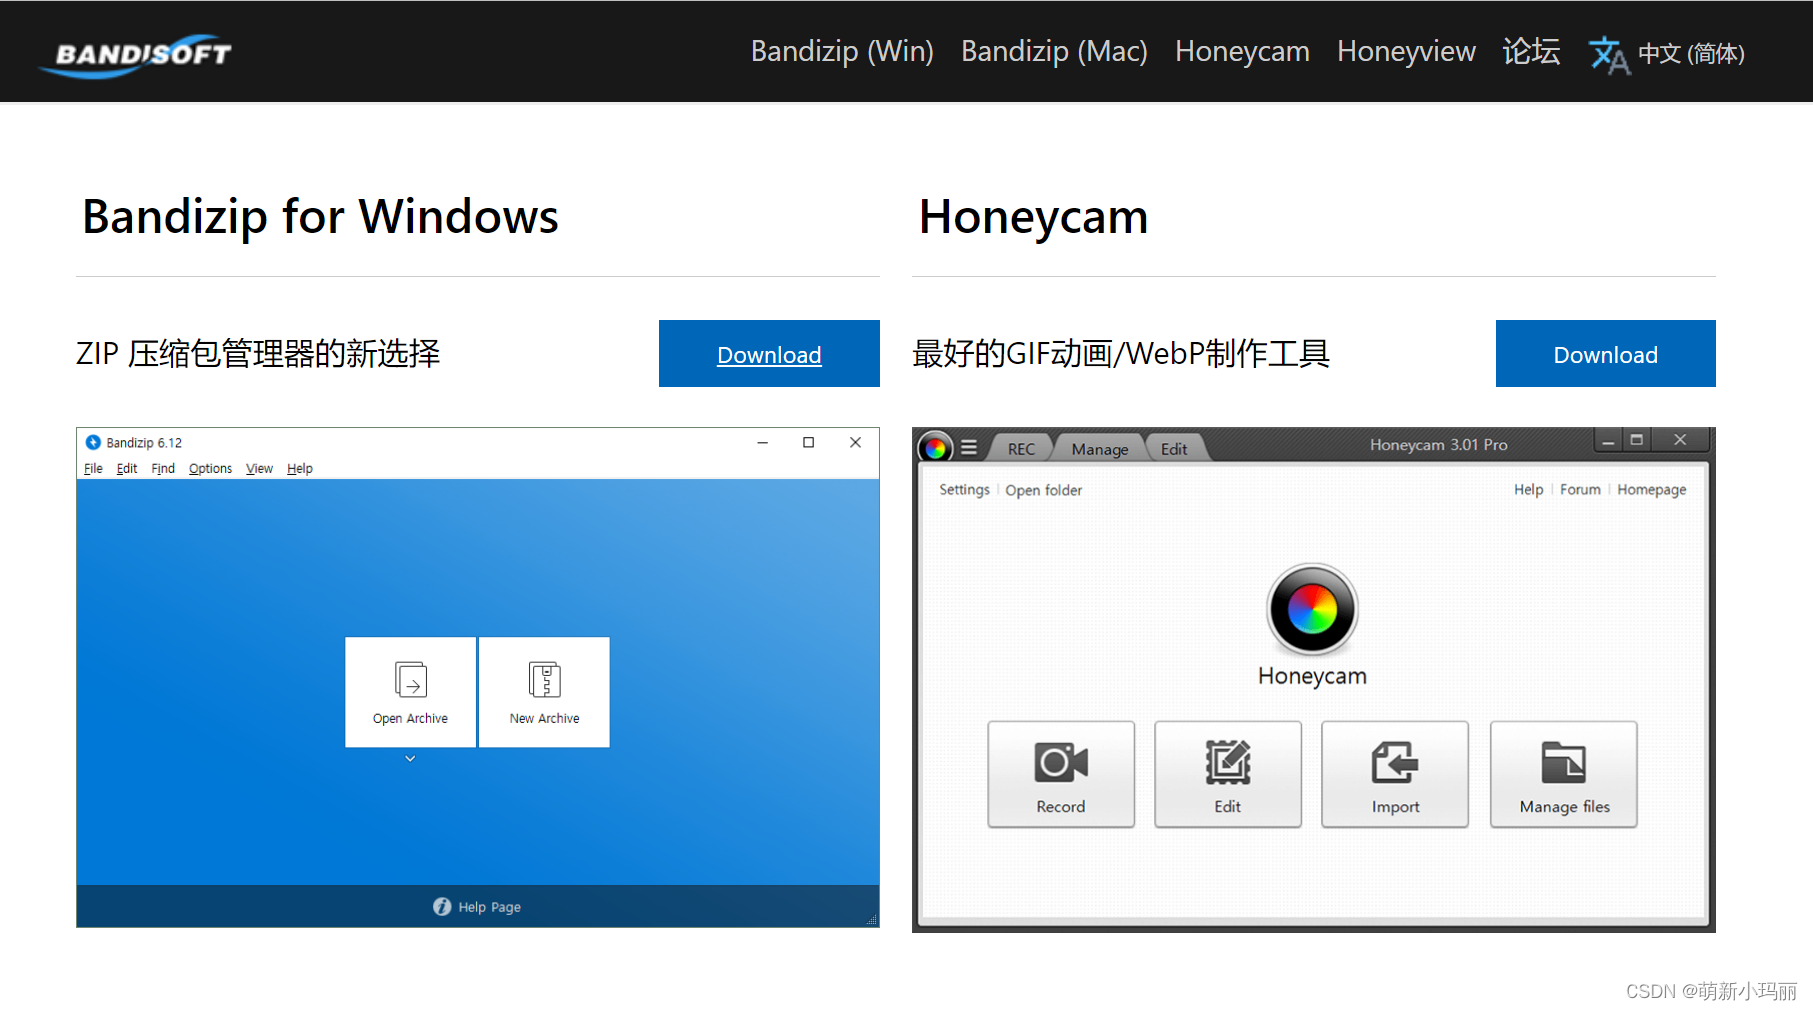The height and width of the screenshot is (1010, 1813).
Task: Click the large Honeycam lens logo
Action: pyautogui.click(x=1312, y=609)
